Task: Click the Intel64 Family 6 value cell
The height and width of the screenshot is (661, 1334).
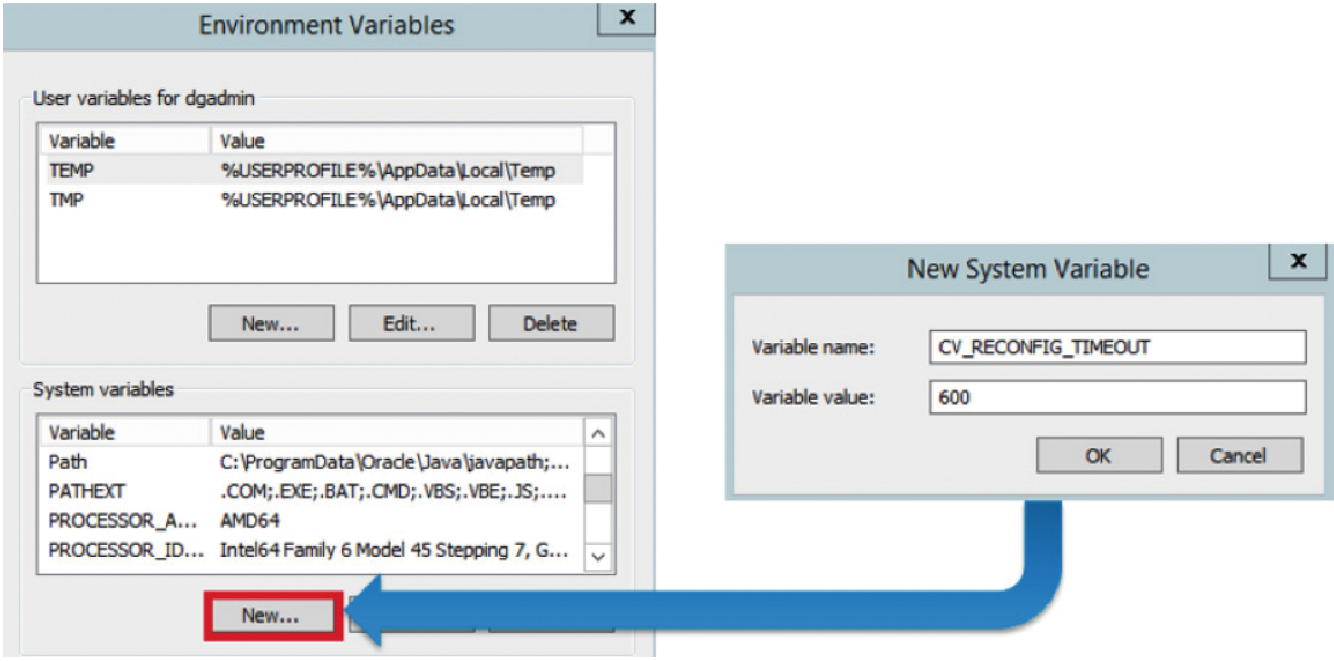Action: coord(395,549)
